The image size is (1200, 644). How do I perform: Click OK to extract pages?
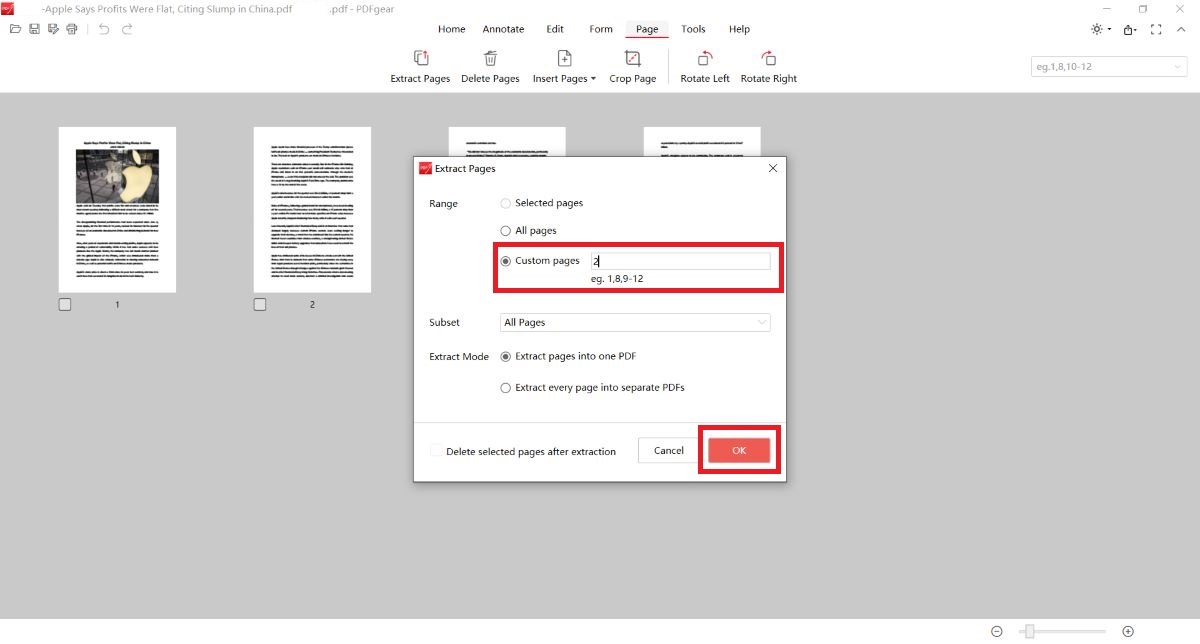(x=739, y=450)
